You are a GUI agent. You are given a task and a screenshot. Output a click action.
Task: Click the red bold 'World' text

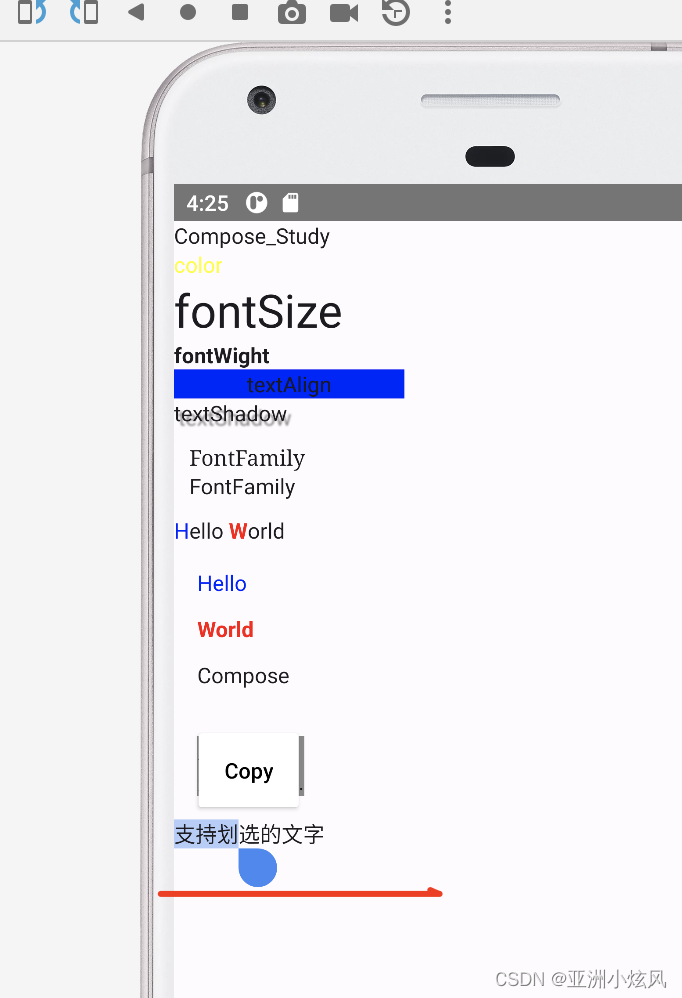tap(226, 629)
